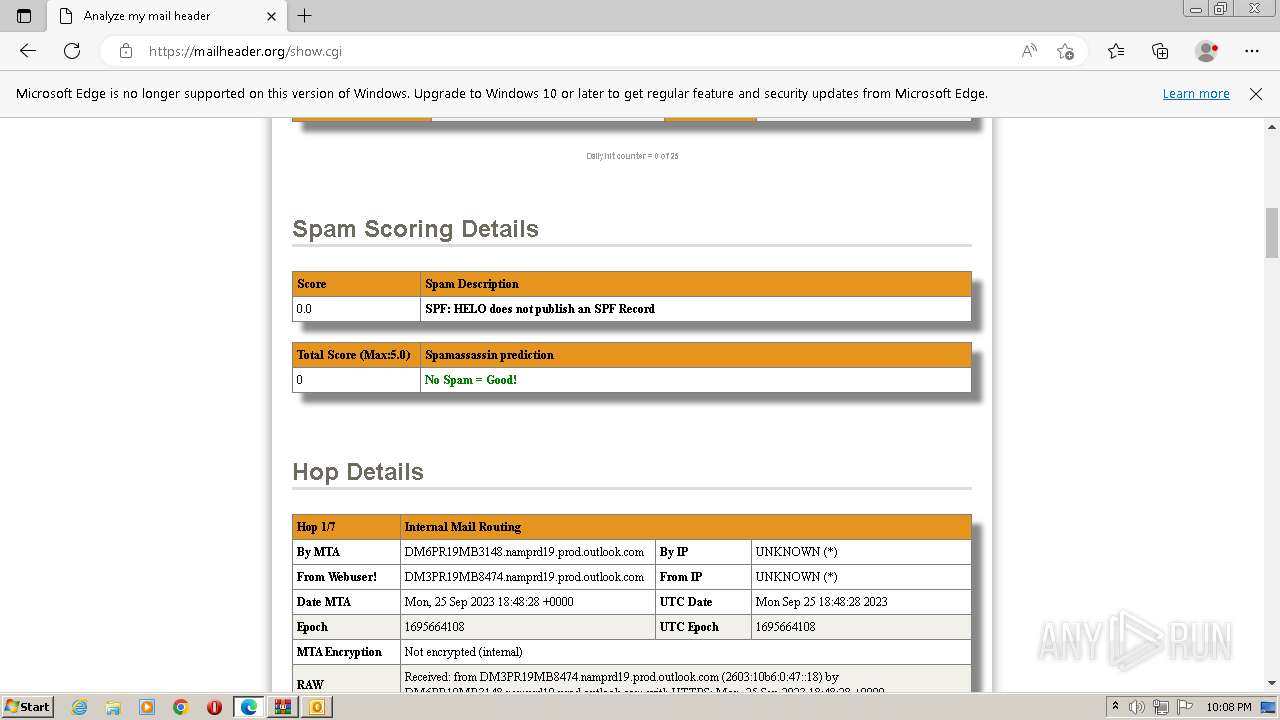Select the Analyze my mail header tab
The height and width of the screenshot is (720, 1280).
pos(168,16)
